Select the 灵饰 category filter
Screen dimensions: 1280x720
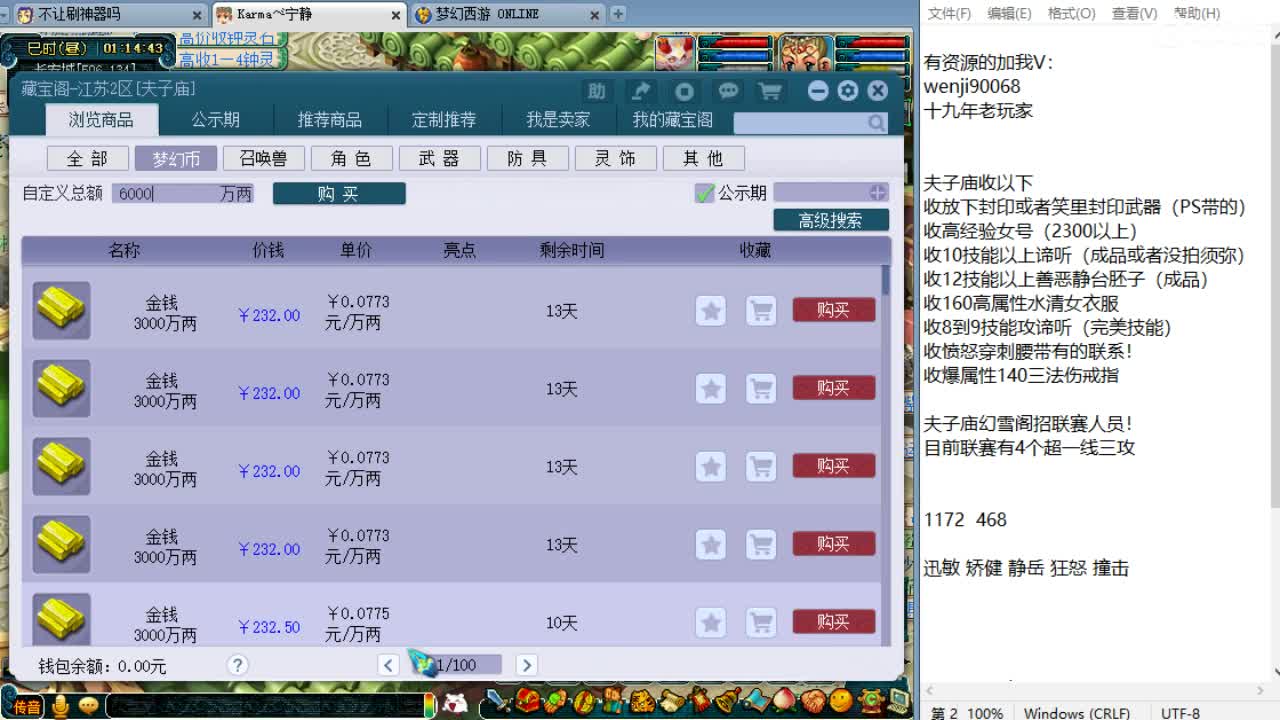pyautogui.click(x=616, y=158)
